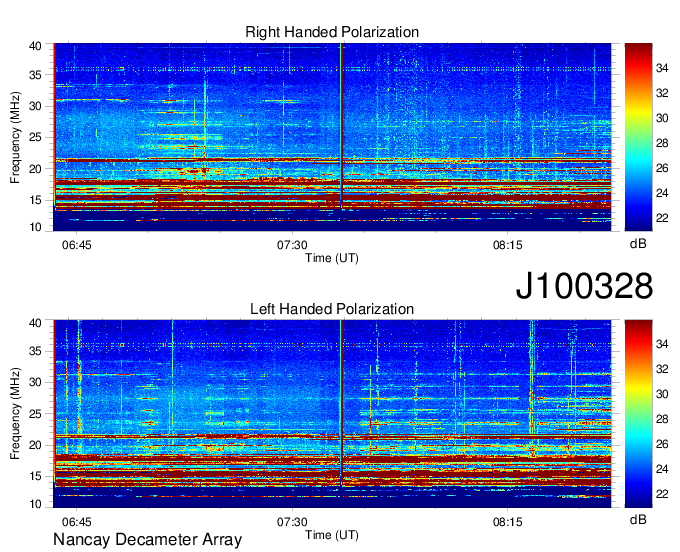680x552 pixels.
Task: Click the "25" frequency tick of Right Handed plot
Action: click(x=35, y=137)
